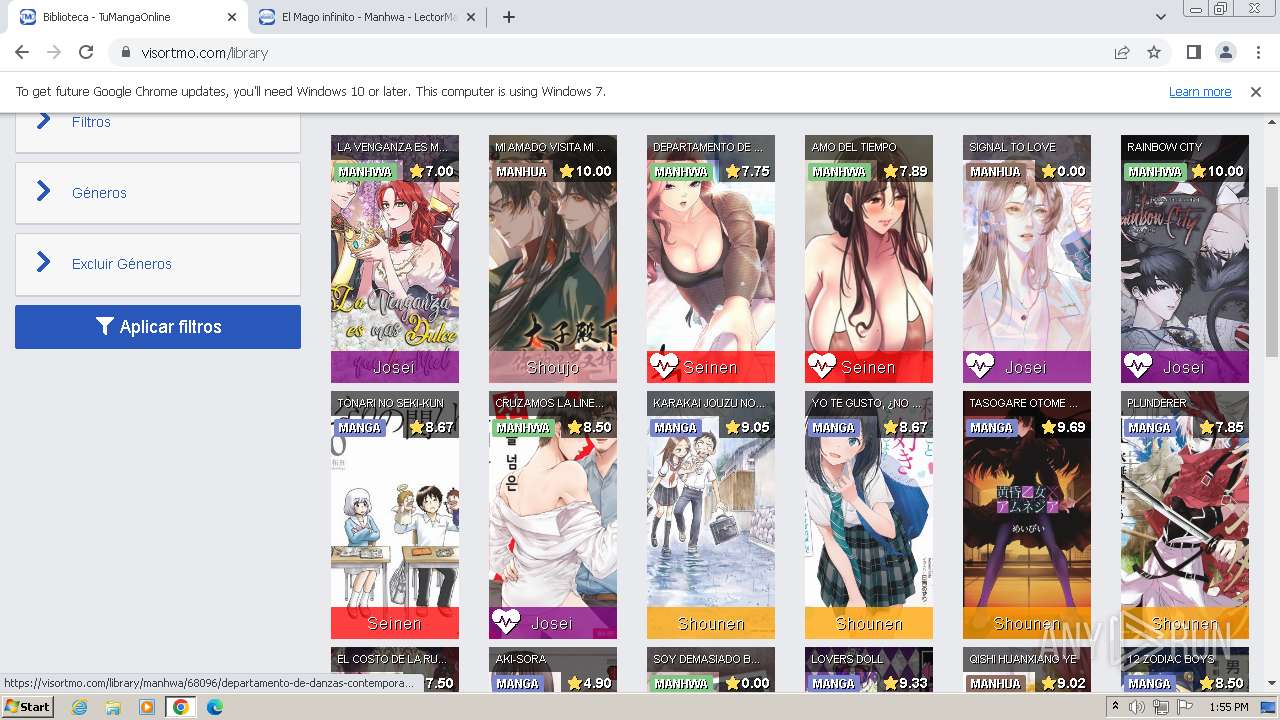Open Lovers Doll manga title
Viewport: 1280px width, 720px height.
pyautogui.click(x=847, y=659)
